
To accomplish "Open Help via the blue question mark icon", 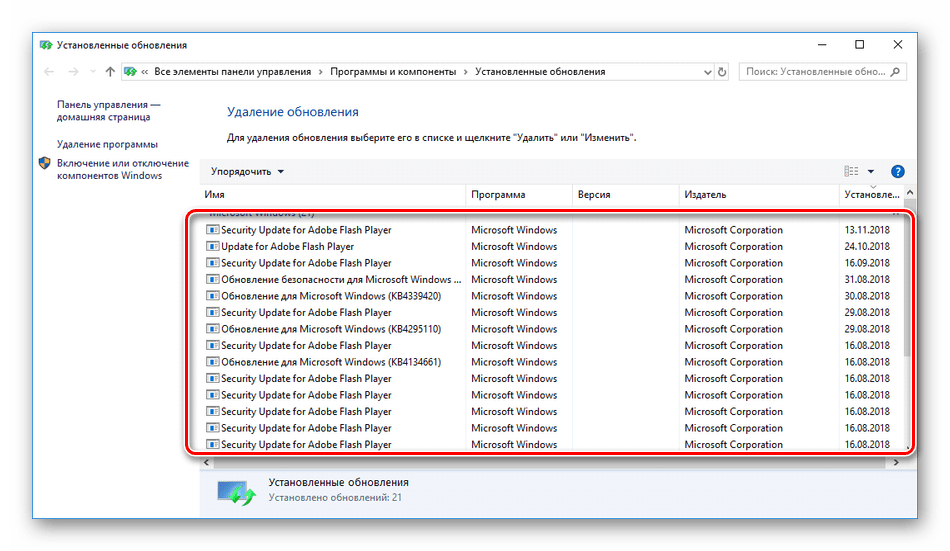I will pyautogui.click(x=897, y=172).
